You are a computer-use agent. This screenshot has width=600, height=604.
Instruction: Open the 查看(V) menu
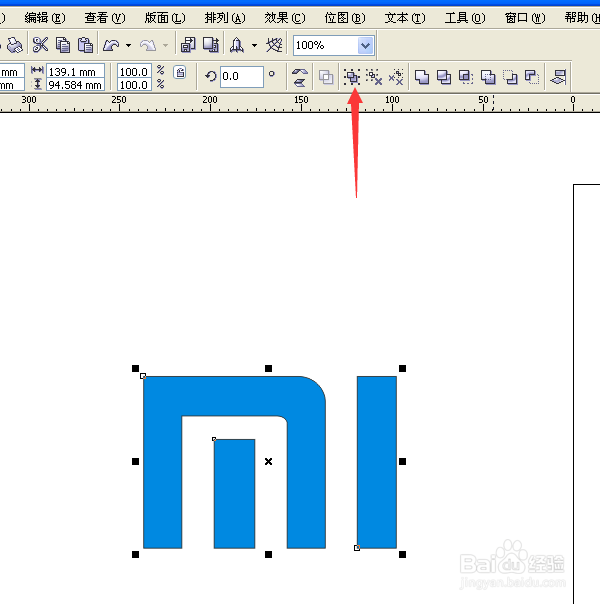[x=105, y=18]
